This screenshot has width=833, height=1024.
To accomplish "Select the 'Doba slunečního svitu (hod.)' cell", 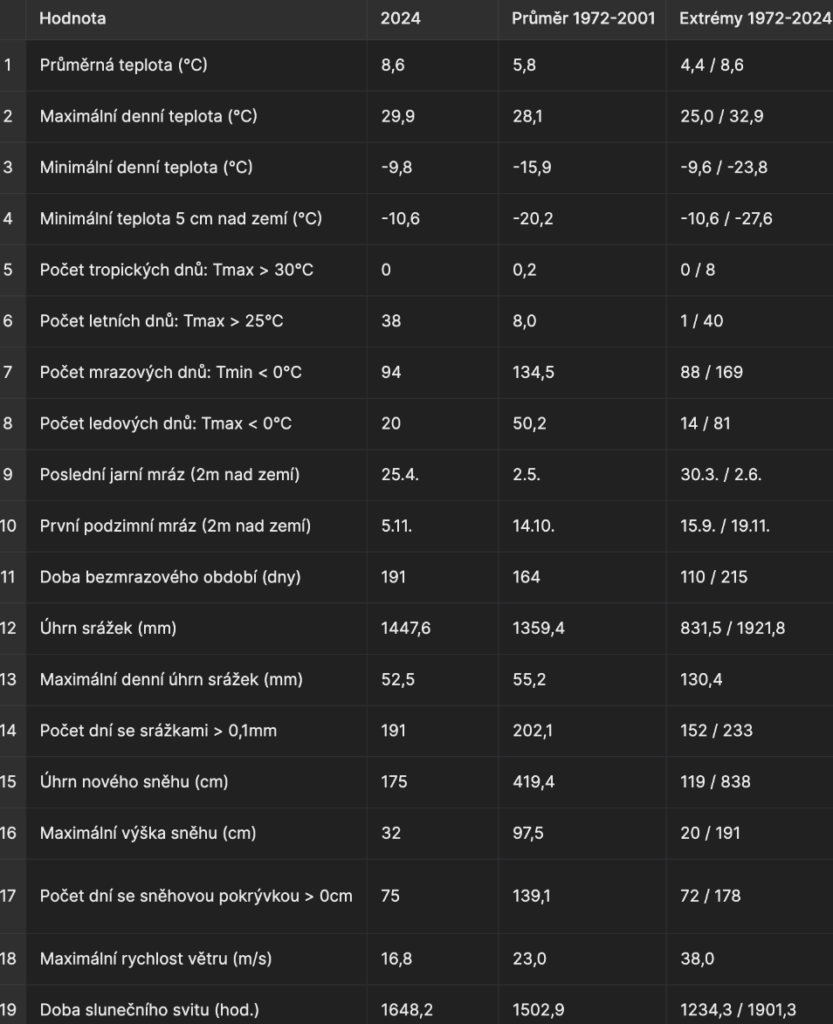I will click(149, 1010).
